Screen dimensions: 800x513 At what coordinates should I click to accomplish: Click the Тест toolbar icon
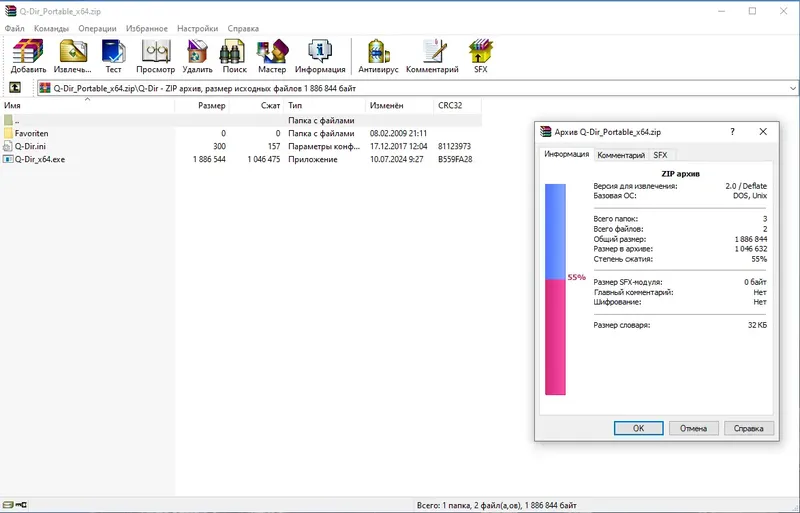coord(113,56)
